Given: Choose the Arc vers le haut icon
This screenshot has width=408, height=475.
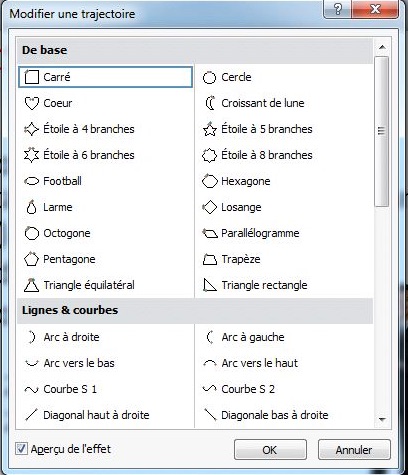Looking at the screenshot, I should point(210,363).
